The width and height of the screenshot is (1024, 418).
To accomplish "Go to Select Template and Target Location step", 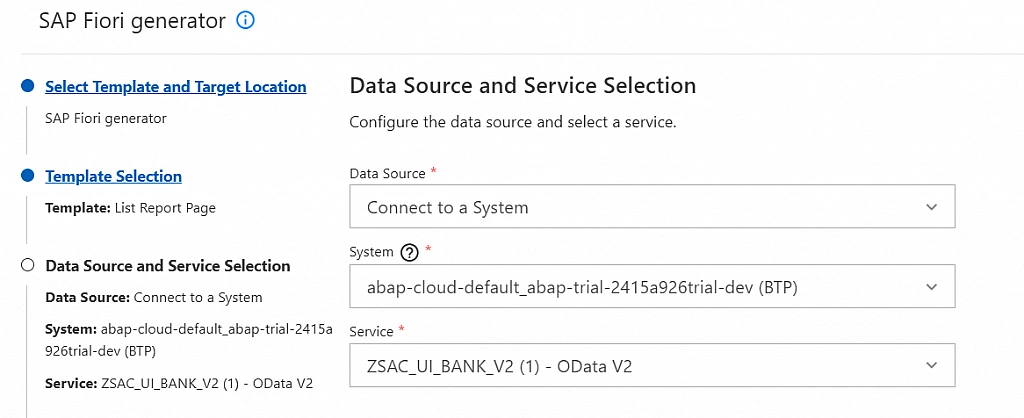I will tap(176, 87).
